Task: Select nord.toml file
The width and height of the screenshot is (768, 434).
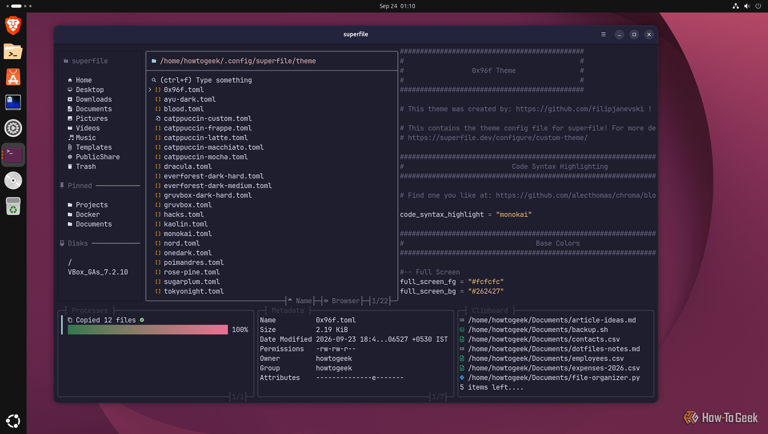Action: point(182,243)
